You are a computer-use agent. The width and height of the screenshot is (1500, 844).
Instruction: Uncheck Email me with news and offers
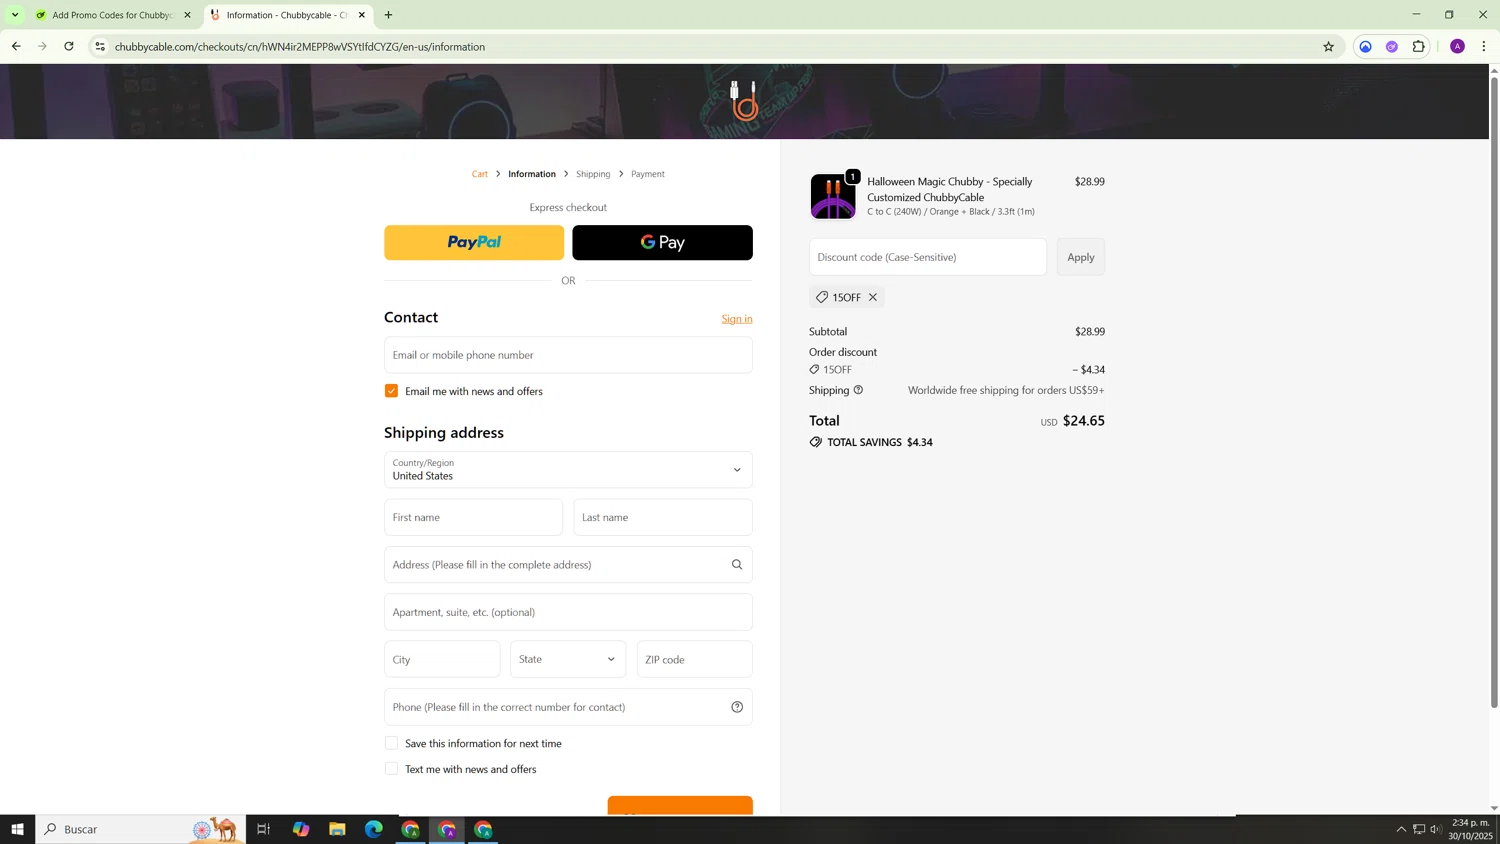(x=391, y=391)
